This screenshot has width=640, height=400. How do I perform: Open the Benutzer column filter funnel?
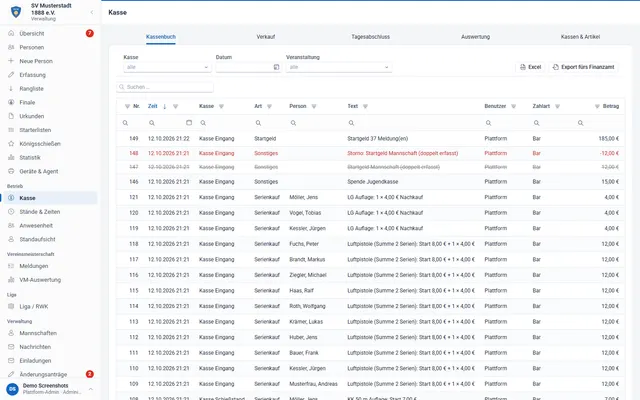pos(513,107)
